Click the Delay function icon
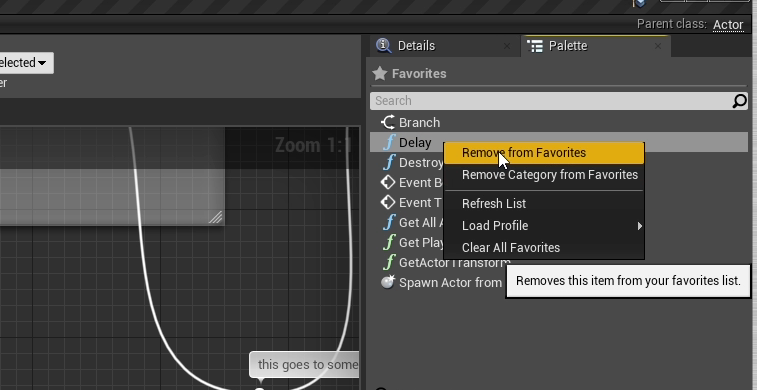 389,143
